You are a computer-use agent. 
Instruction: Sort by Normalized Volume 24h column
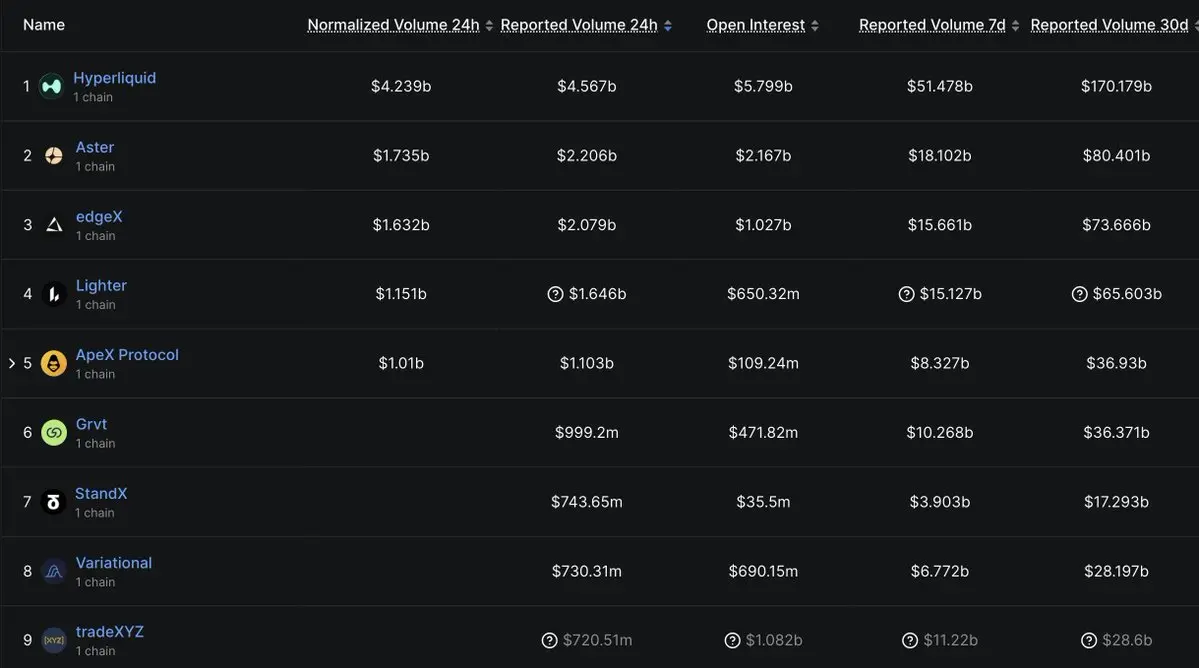click(393, 25)
